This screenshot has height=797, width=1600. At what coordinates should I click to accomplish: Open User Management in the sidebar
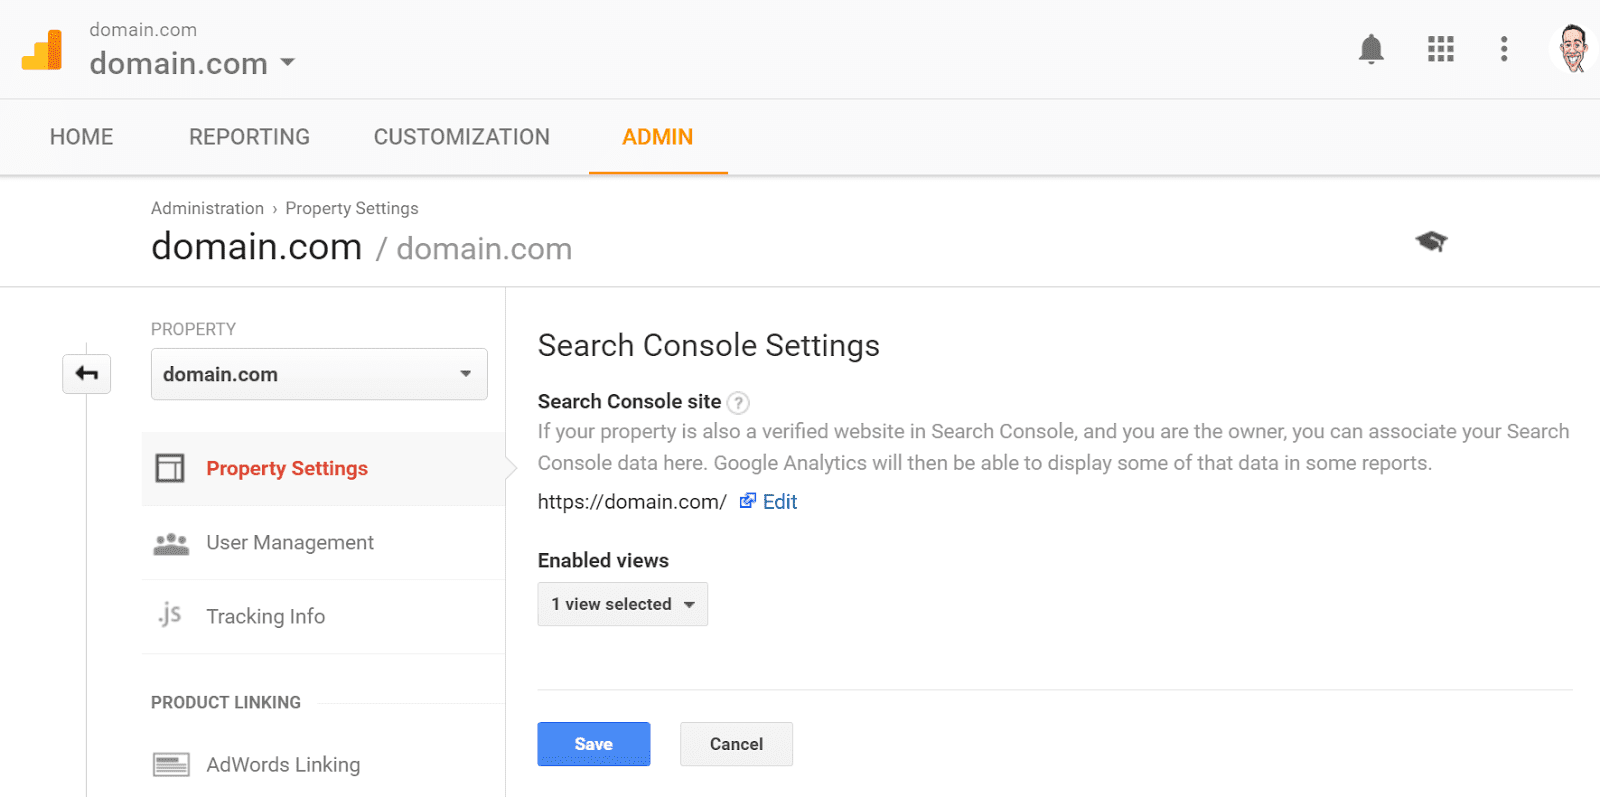click(x=289, y=543)
